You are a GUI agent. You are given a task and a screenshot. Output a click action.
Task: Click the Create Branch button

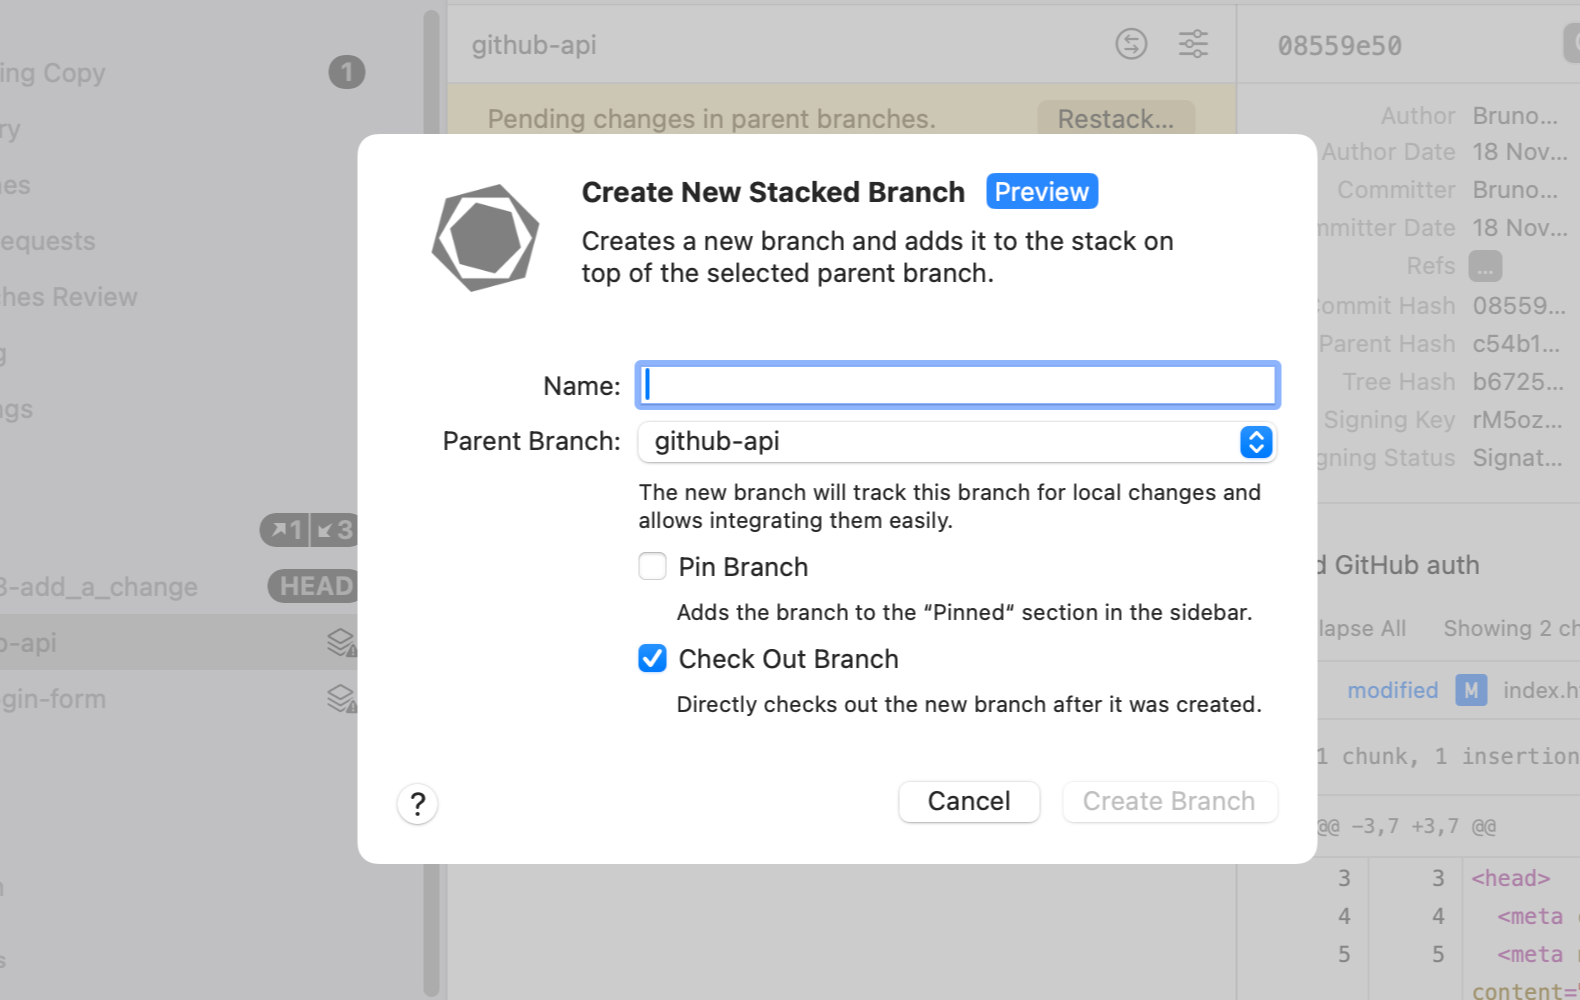tap(1169, 801)
